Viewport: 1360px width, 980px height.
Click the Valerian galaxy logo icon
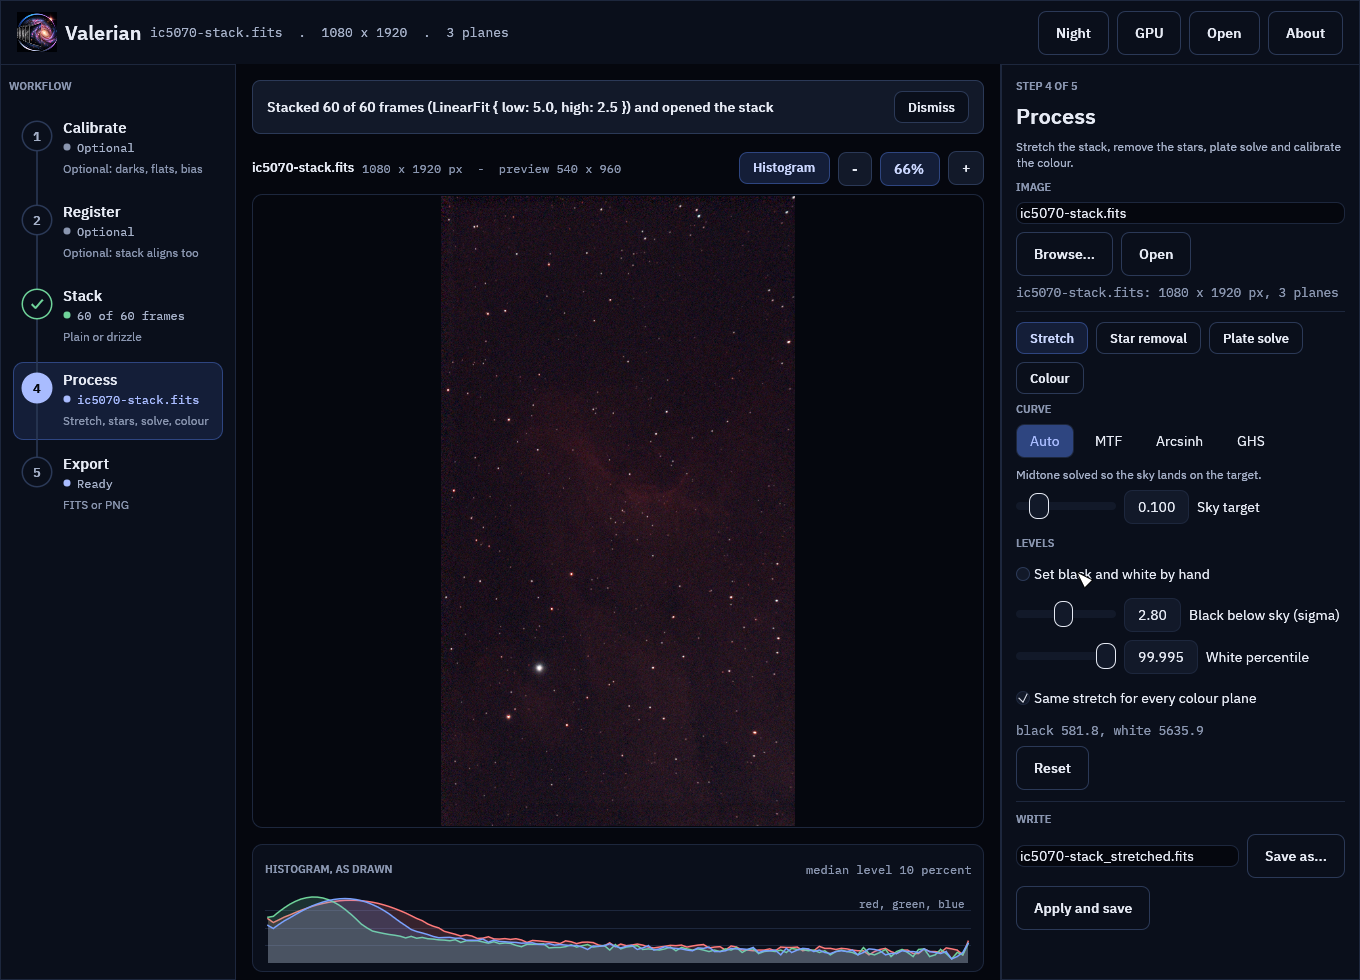tap(37, 33)
